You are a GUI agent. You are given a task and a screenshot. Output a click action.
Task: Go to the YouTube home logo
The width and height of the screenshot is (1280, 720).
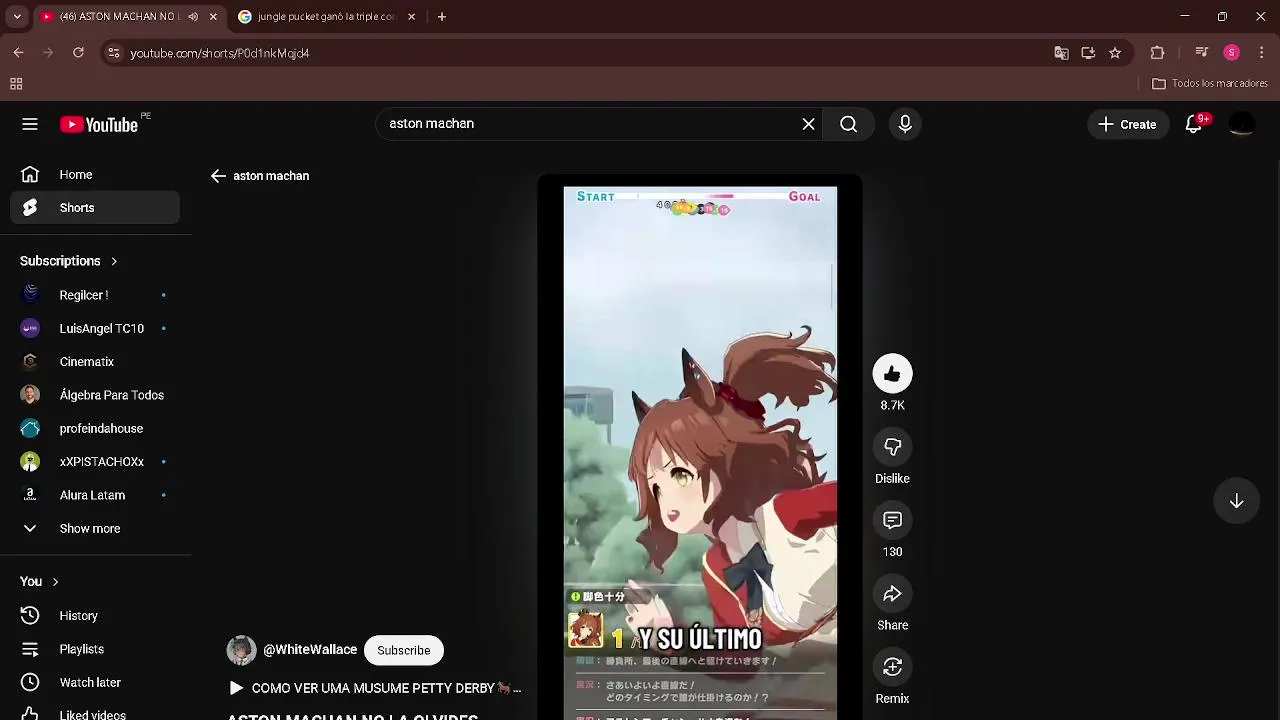coord(98,124)
